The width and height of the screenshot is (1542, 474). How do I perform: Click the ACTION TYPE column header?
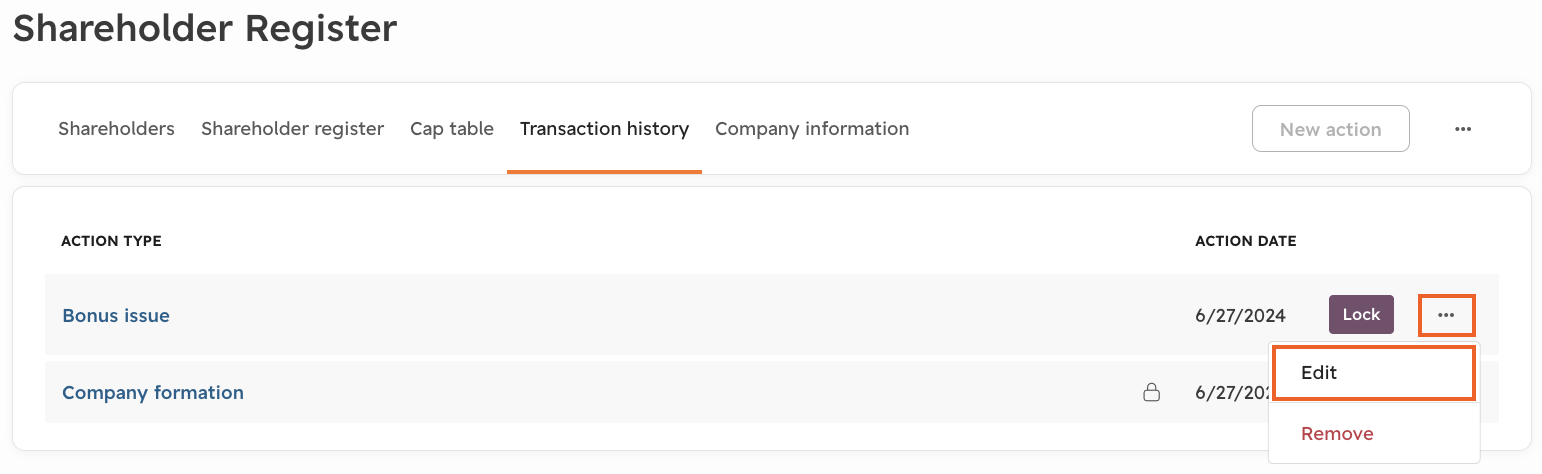click(x=111, y=241)
